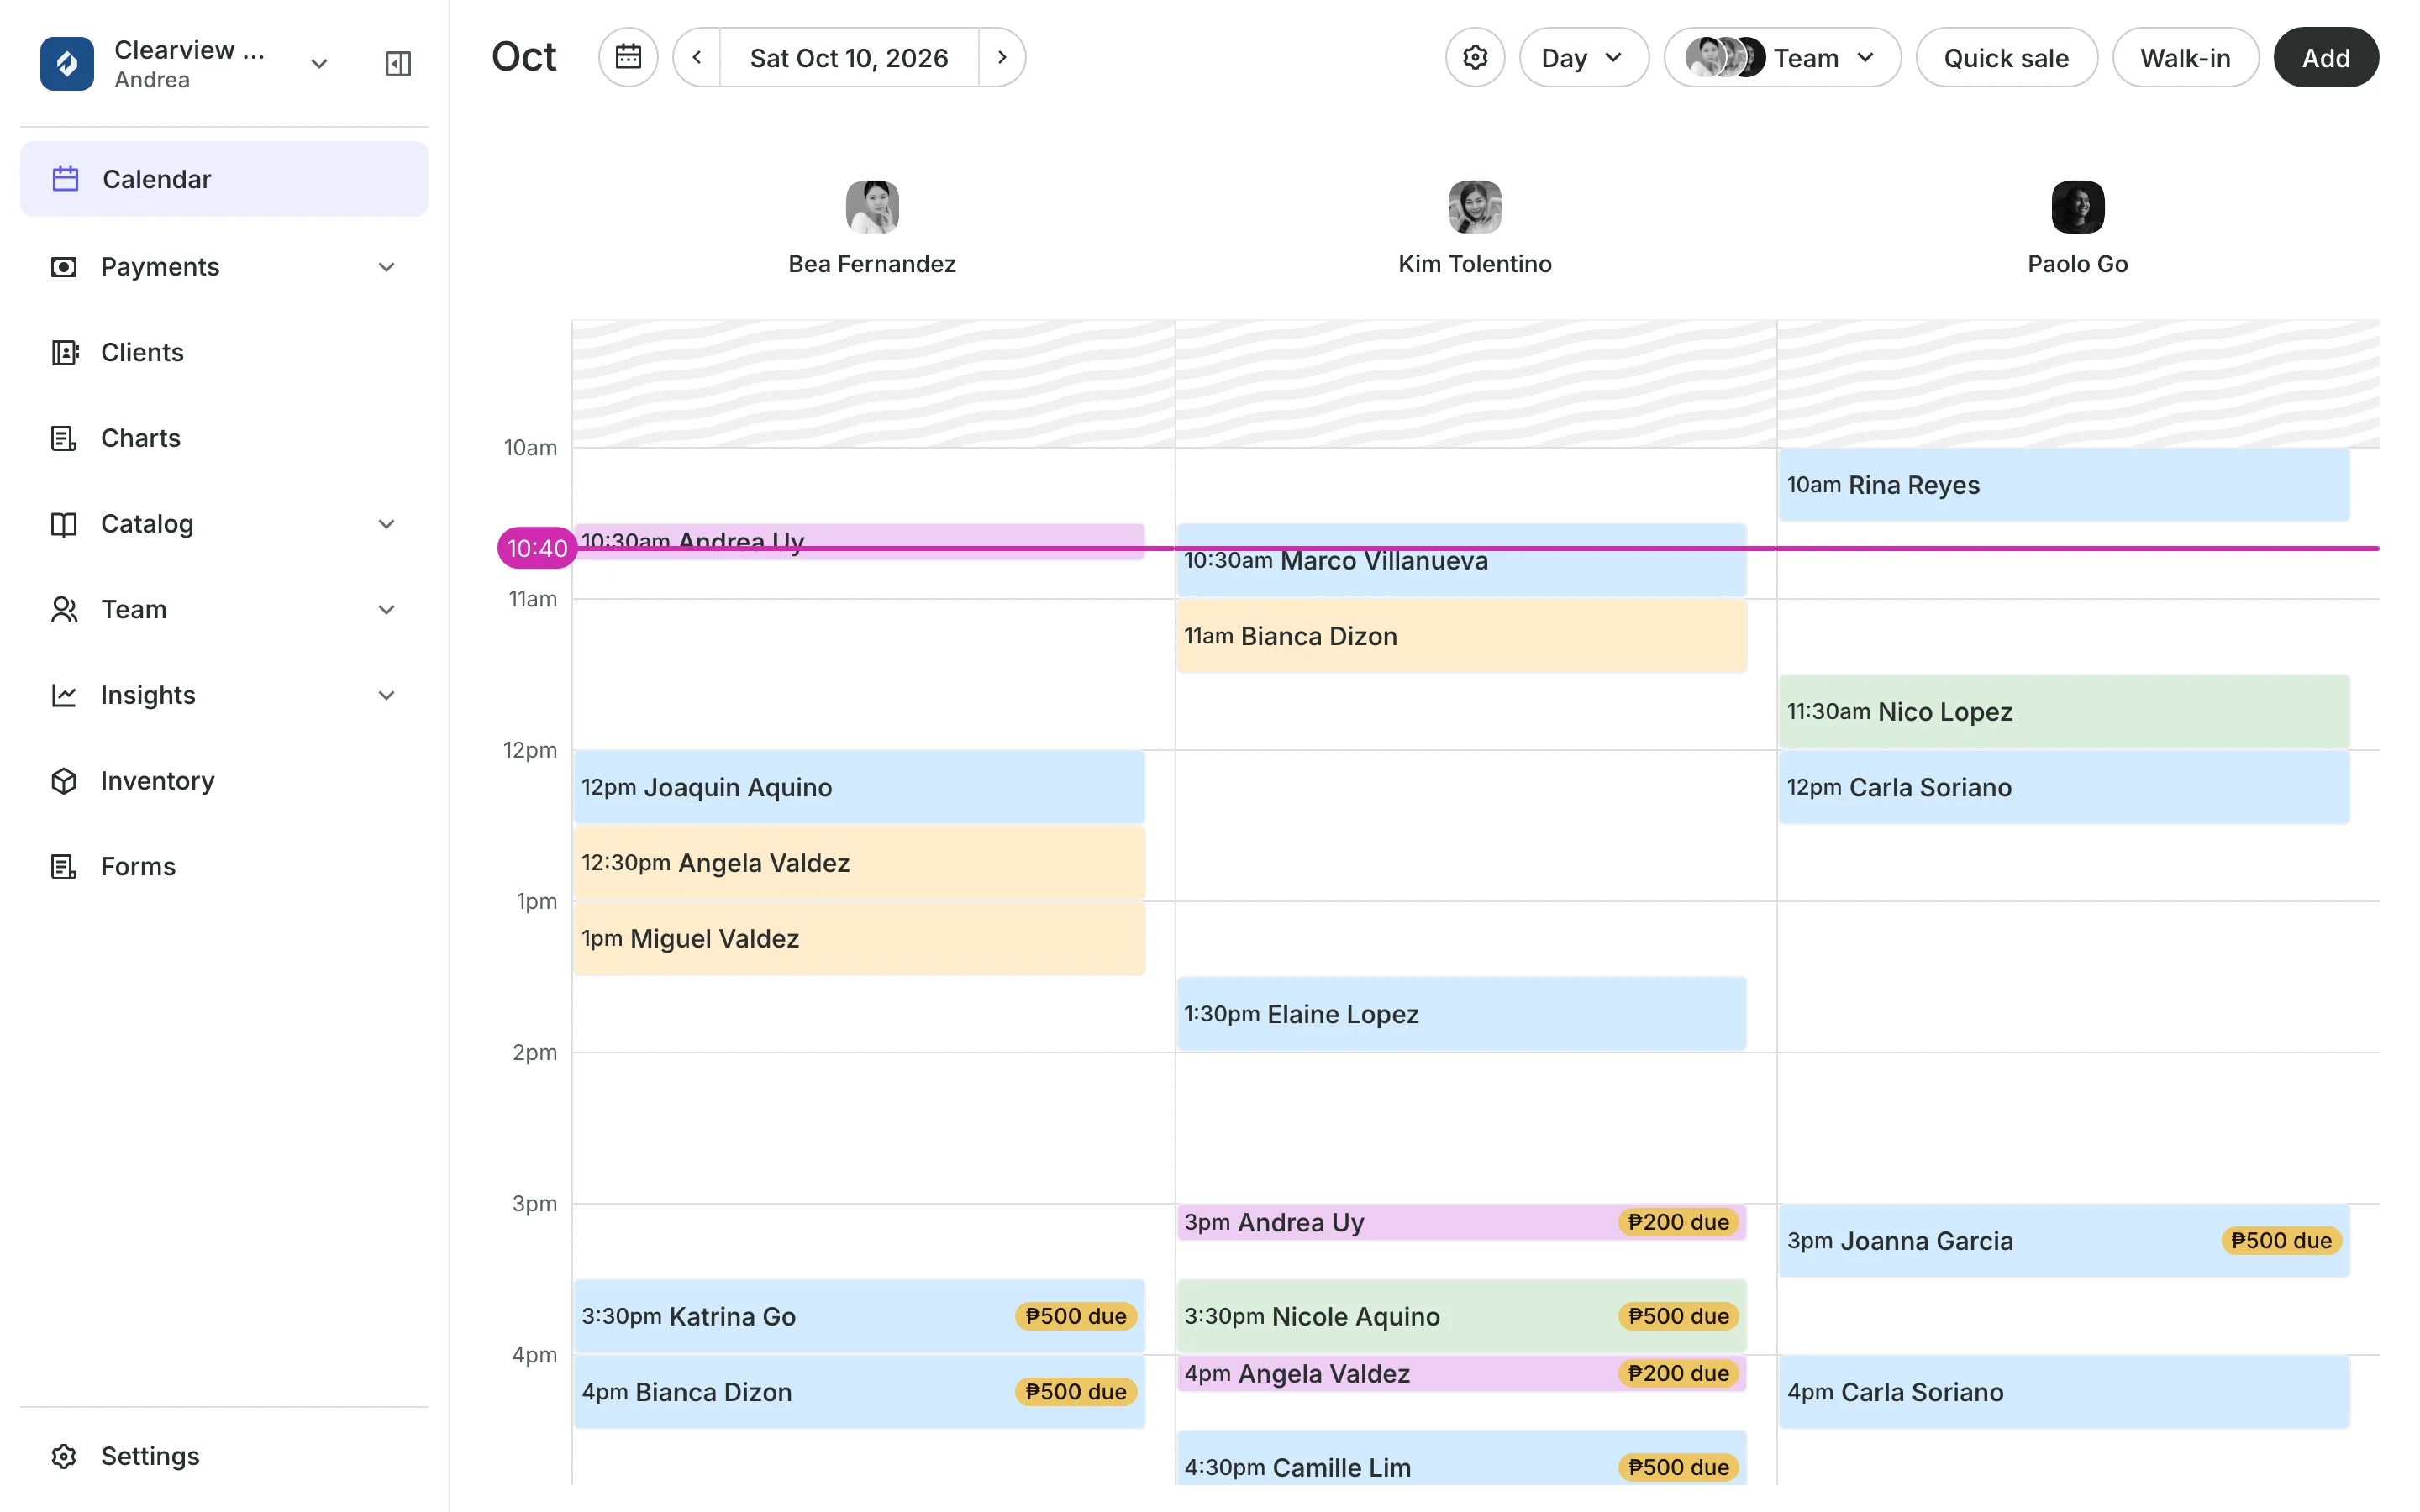Click ₱500 due badge on Katrina Go
The width and height of the screenshot is (2420, 1512).
point(1076,1316)
